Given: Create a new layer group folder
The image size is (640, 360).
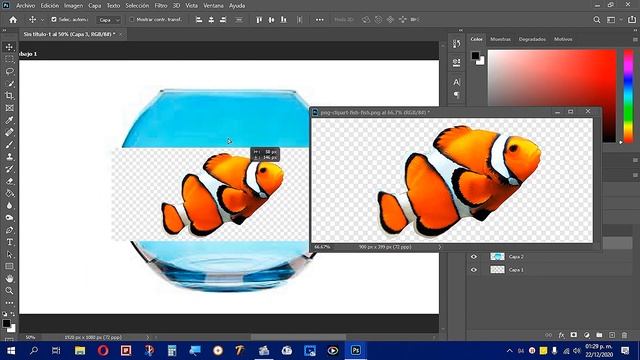Looking at the screenshot, I should click(x=599, y=335).
